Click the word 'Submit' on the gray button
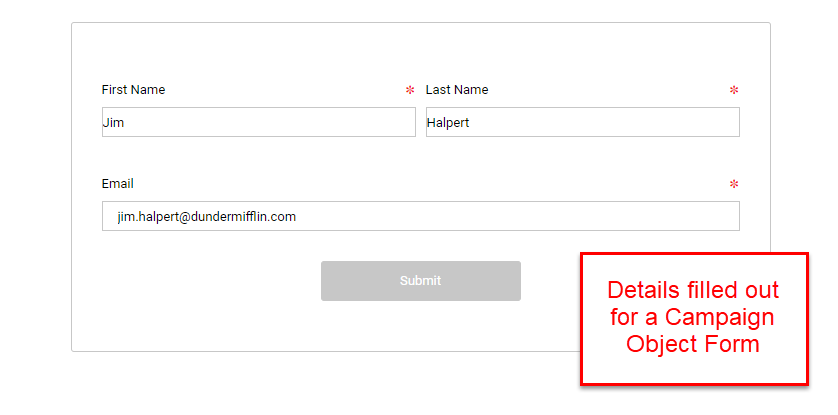Image resolution: width=838 pixels, height=415 pixels. coord(420,281)
